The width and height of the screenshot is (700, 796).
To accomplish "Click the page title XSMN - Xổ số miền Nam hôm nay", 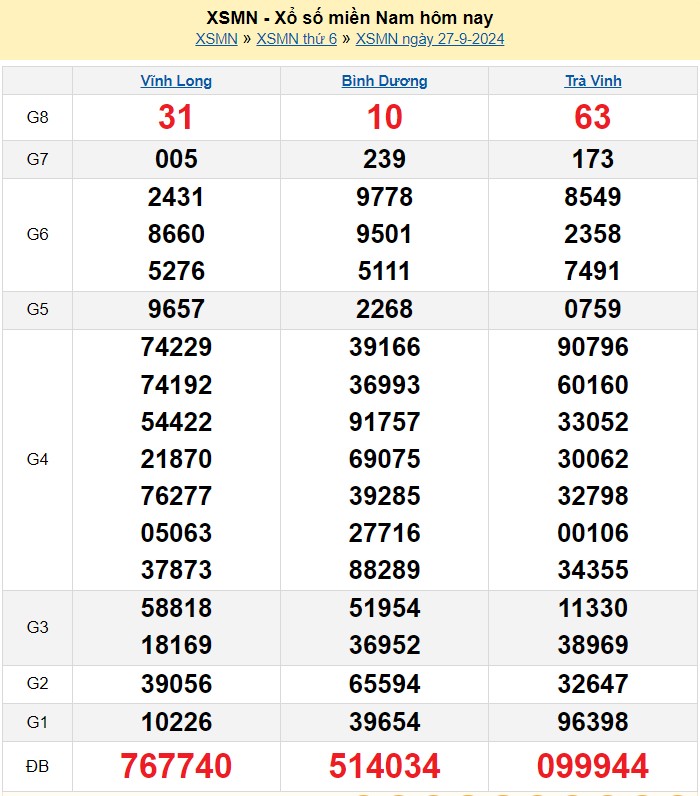I will 349,18.
